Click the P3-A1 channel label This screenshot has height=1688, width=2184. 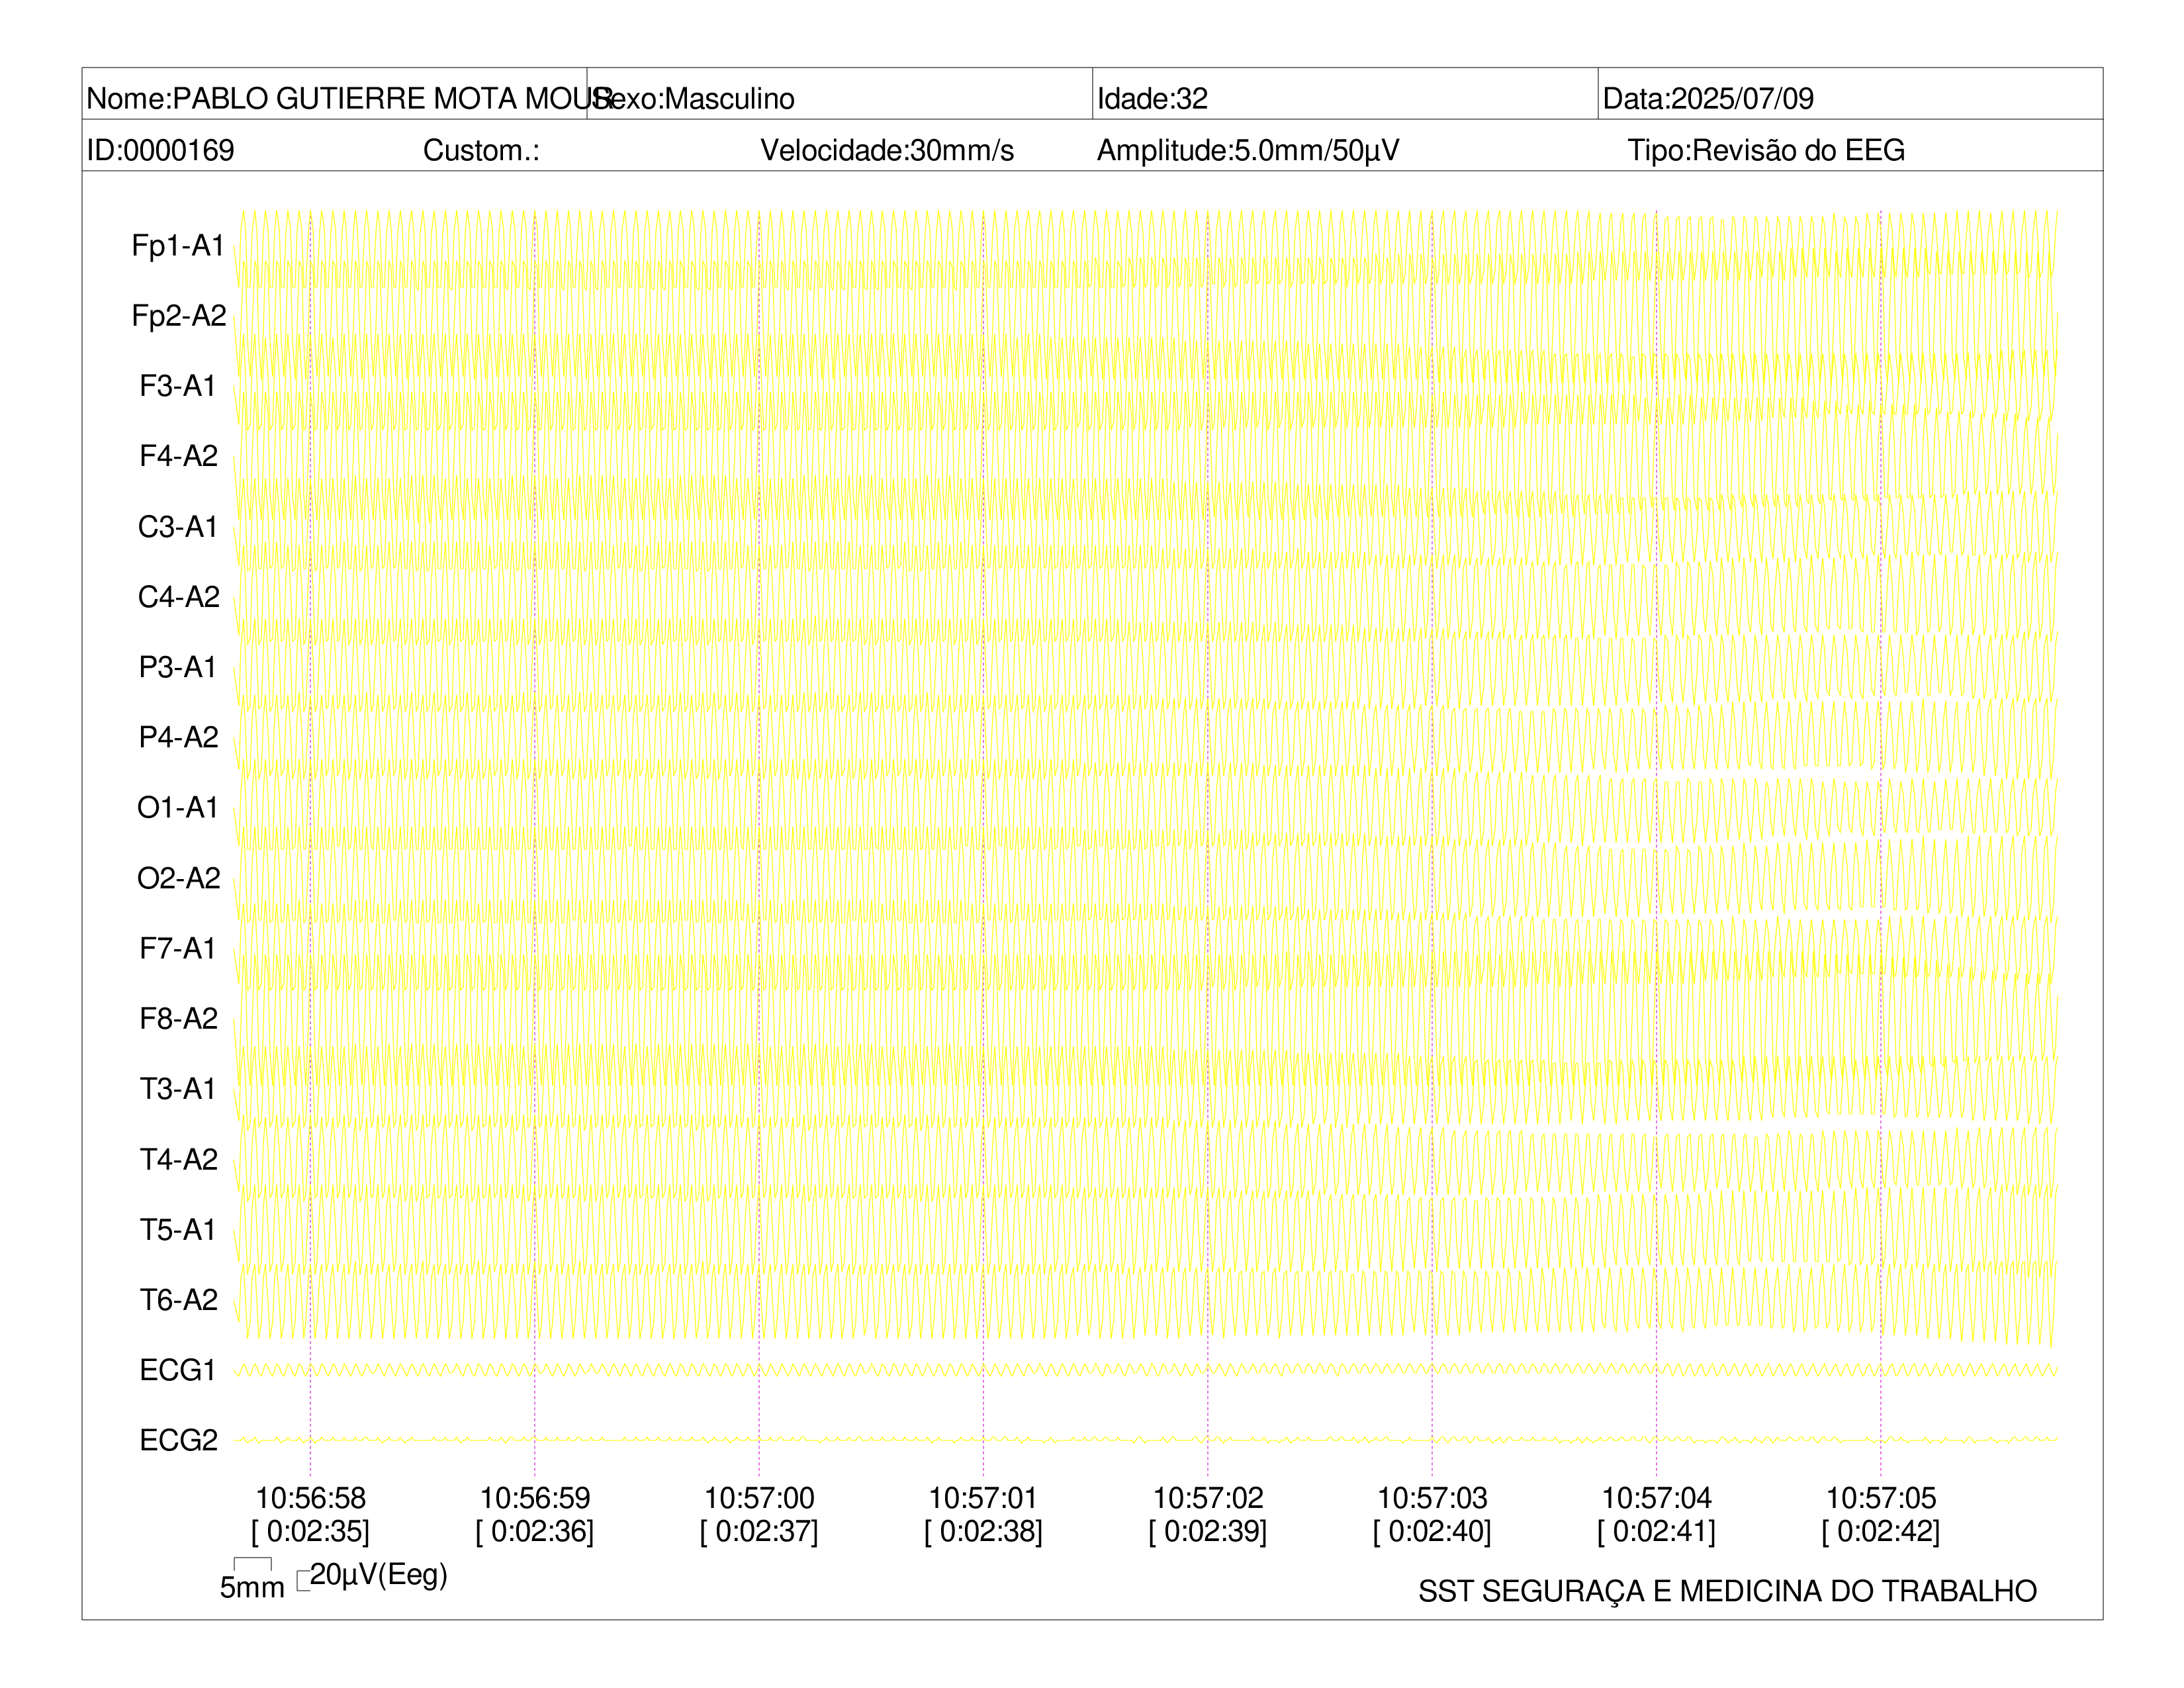pos(178,667)
